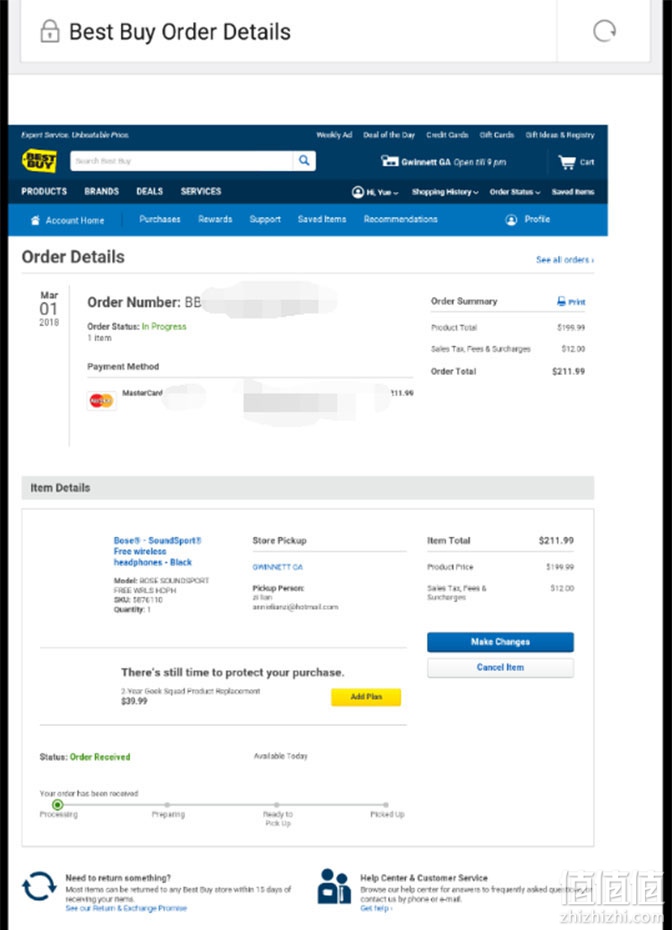Viewport: 672px width, 930px height.
Task: Click the Cancel Item button
Action: [x=500, y=667]
